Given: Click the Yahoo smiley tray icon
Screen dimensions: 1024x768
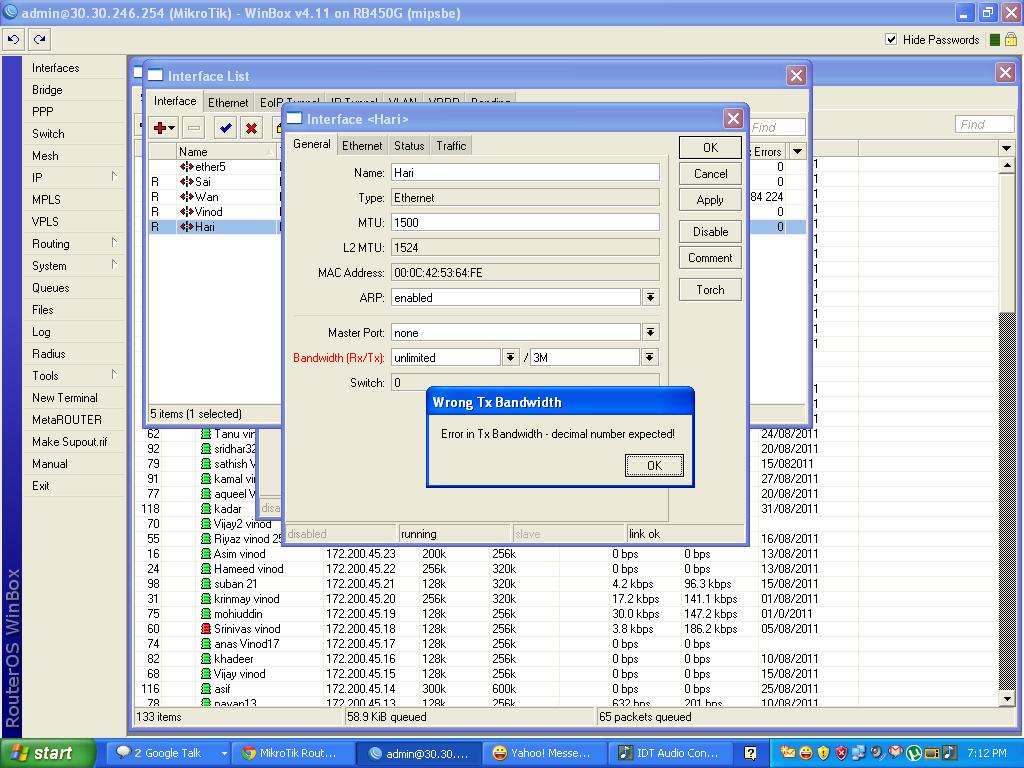Looking at the screenshot, I should click(807, 753).
